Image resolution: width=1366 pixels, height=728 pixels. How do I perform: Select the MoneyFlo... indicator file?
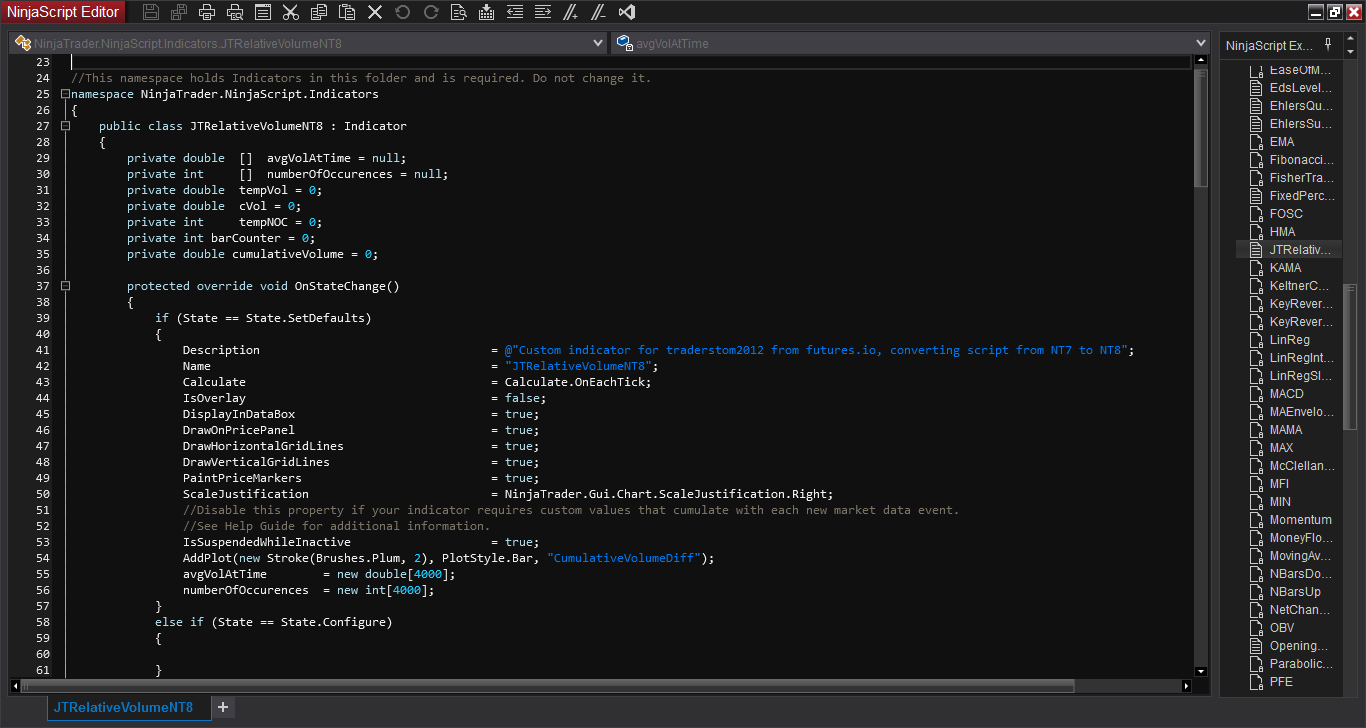[1292, 538]
